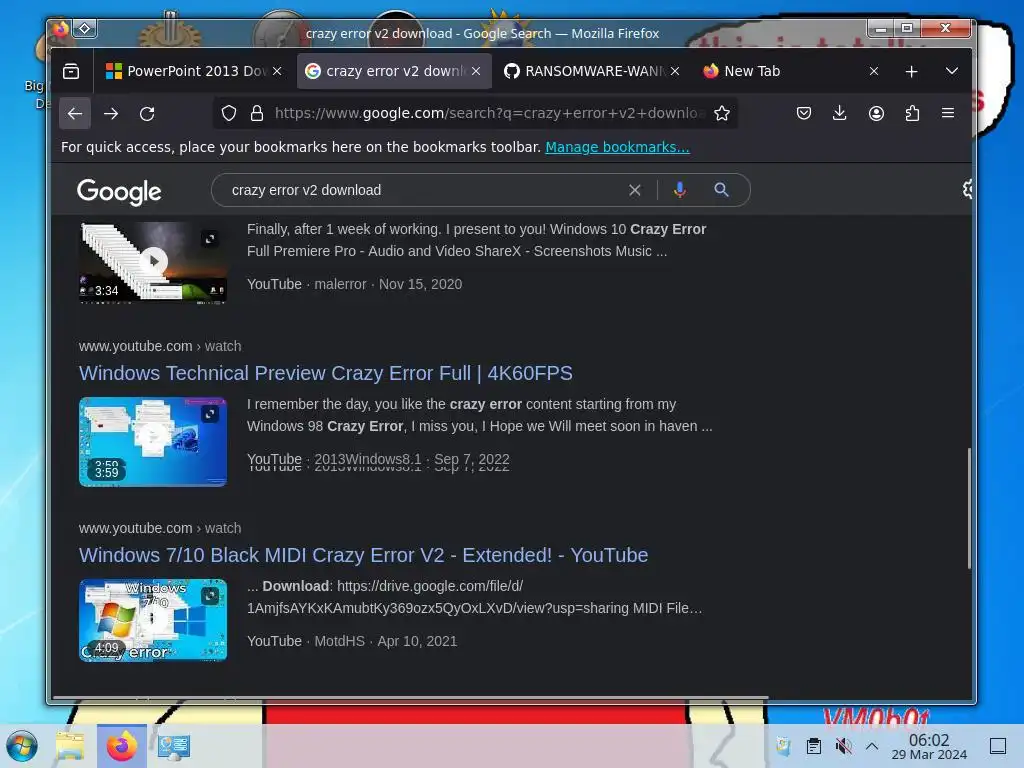Open a new tab with plus button

click(x=912, y=71)
